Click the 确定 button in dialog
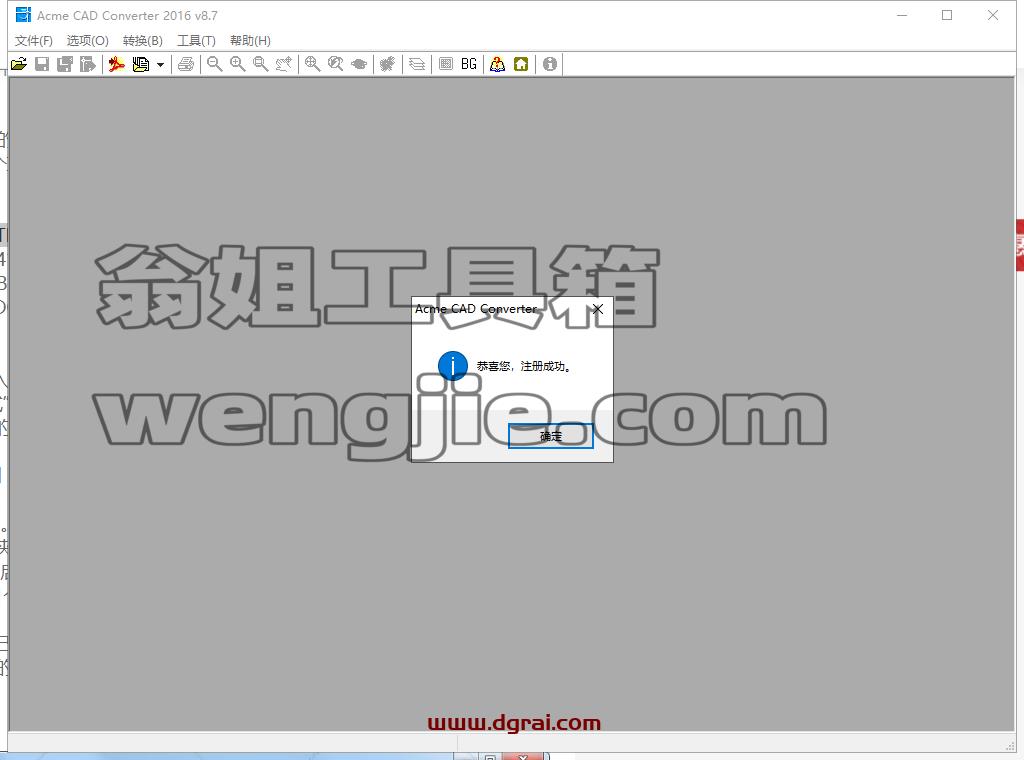The width and height of the screenshot is (1024, 760). pos(551,436)
